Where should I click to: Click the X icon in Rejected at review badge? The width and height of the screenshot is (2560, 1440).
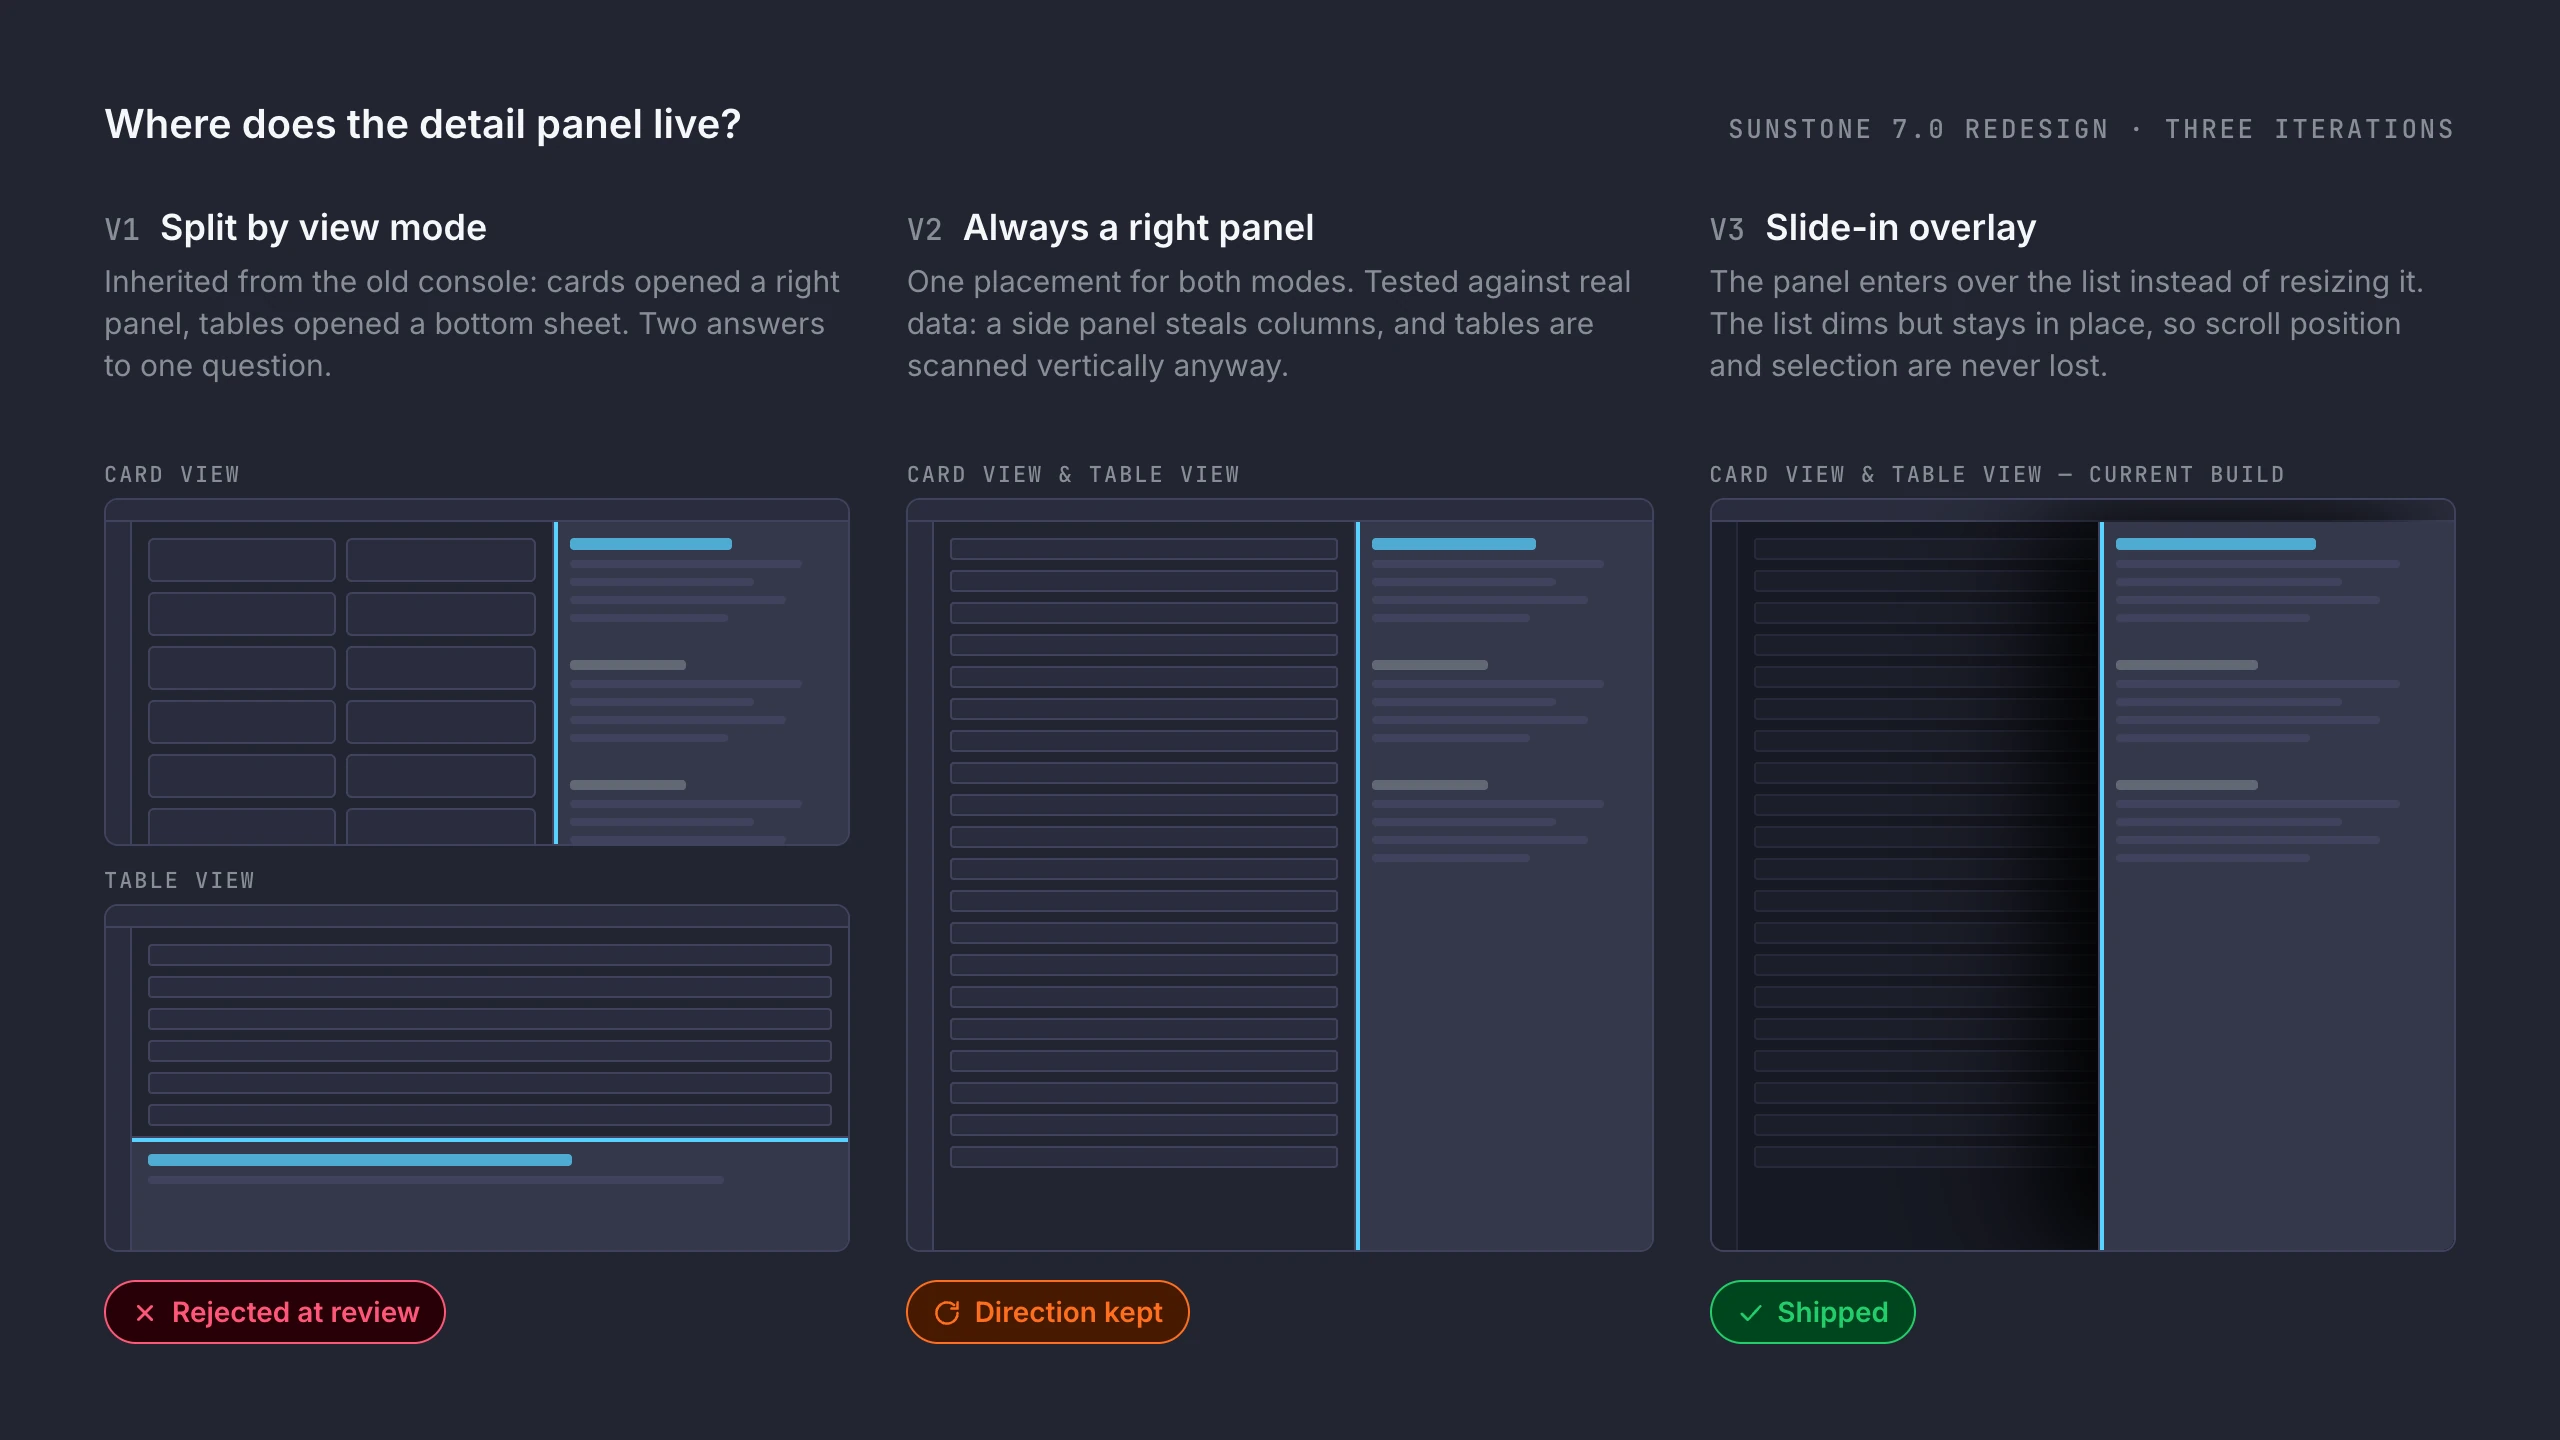click(145, 1312)
